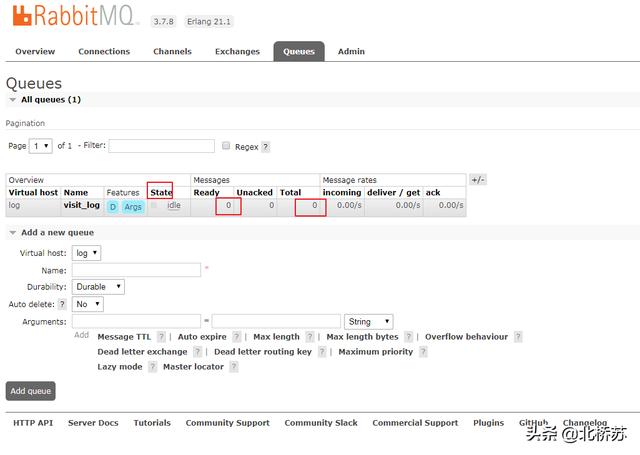Toggle table columns with +/- button
Viewport: 640px width, 455px height.
(478, 180)
